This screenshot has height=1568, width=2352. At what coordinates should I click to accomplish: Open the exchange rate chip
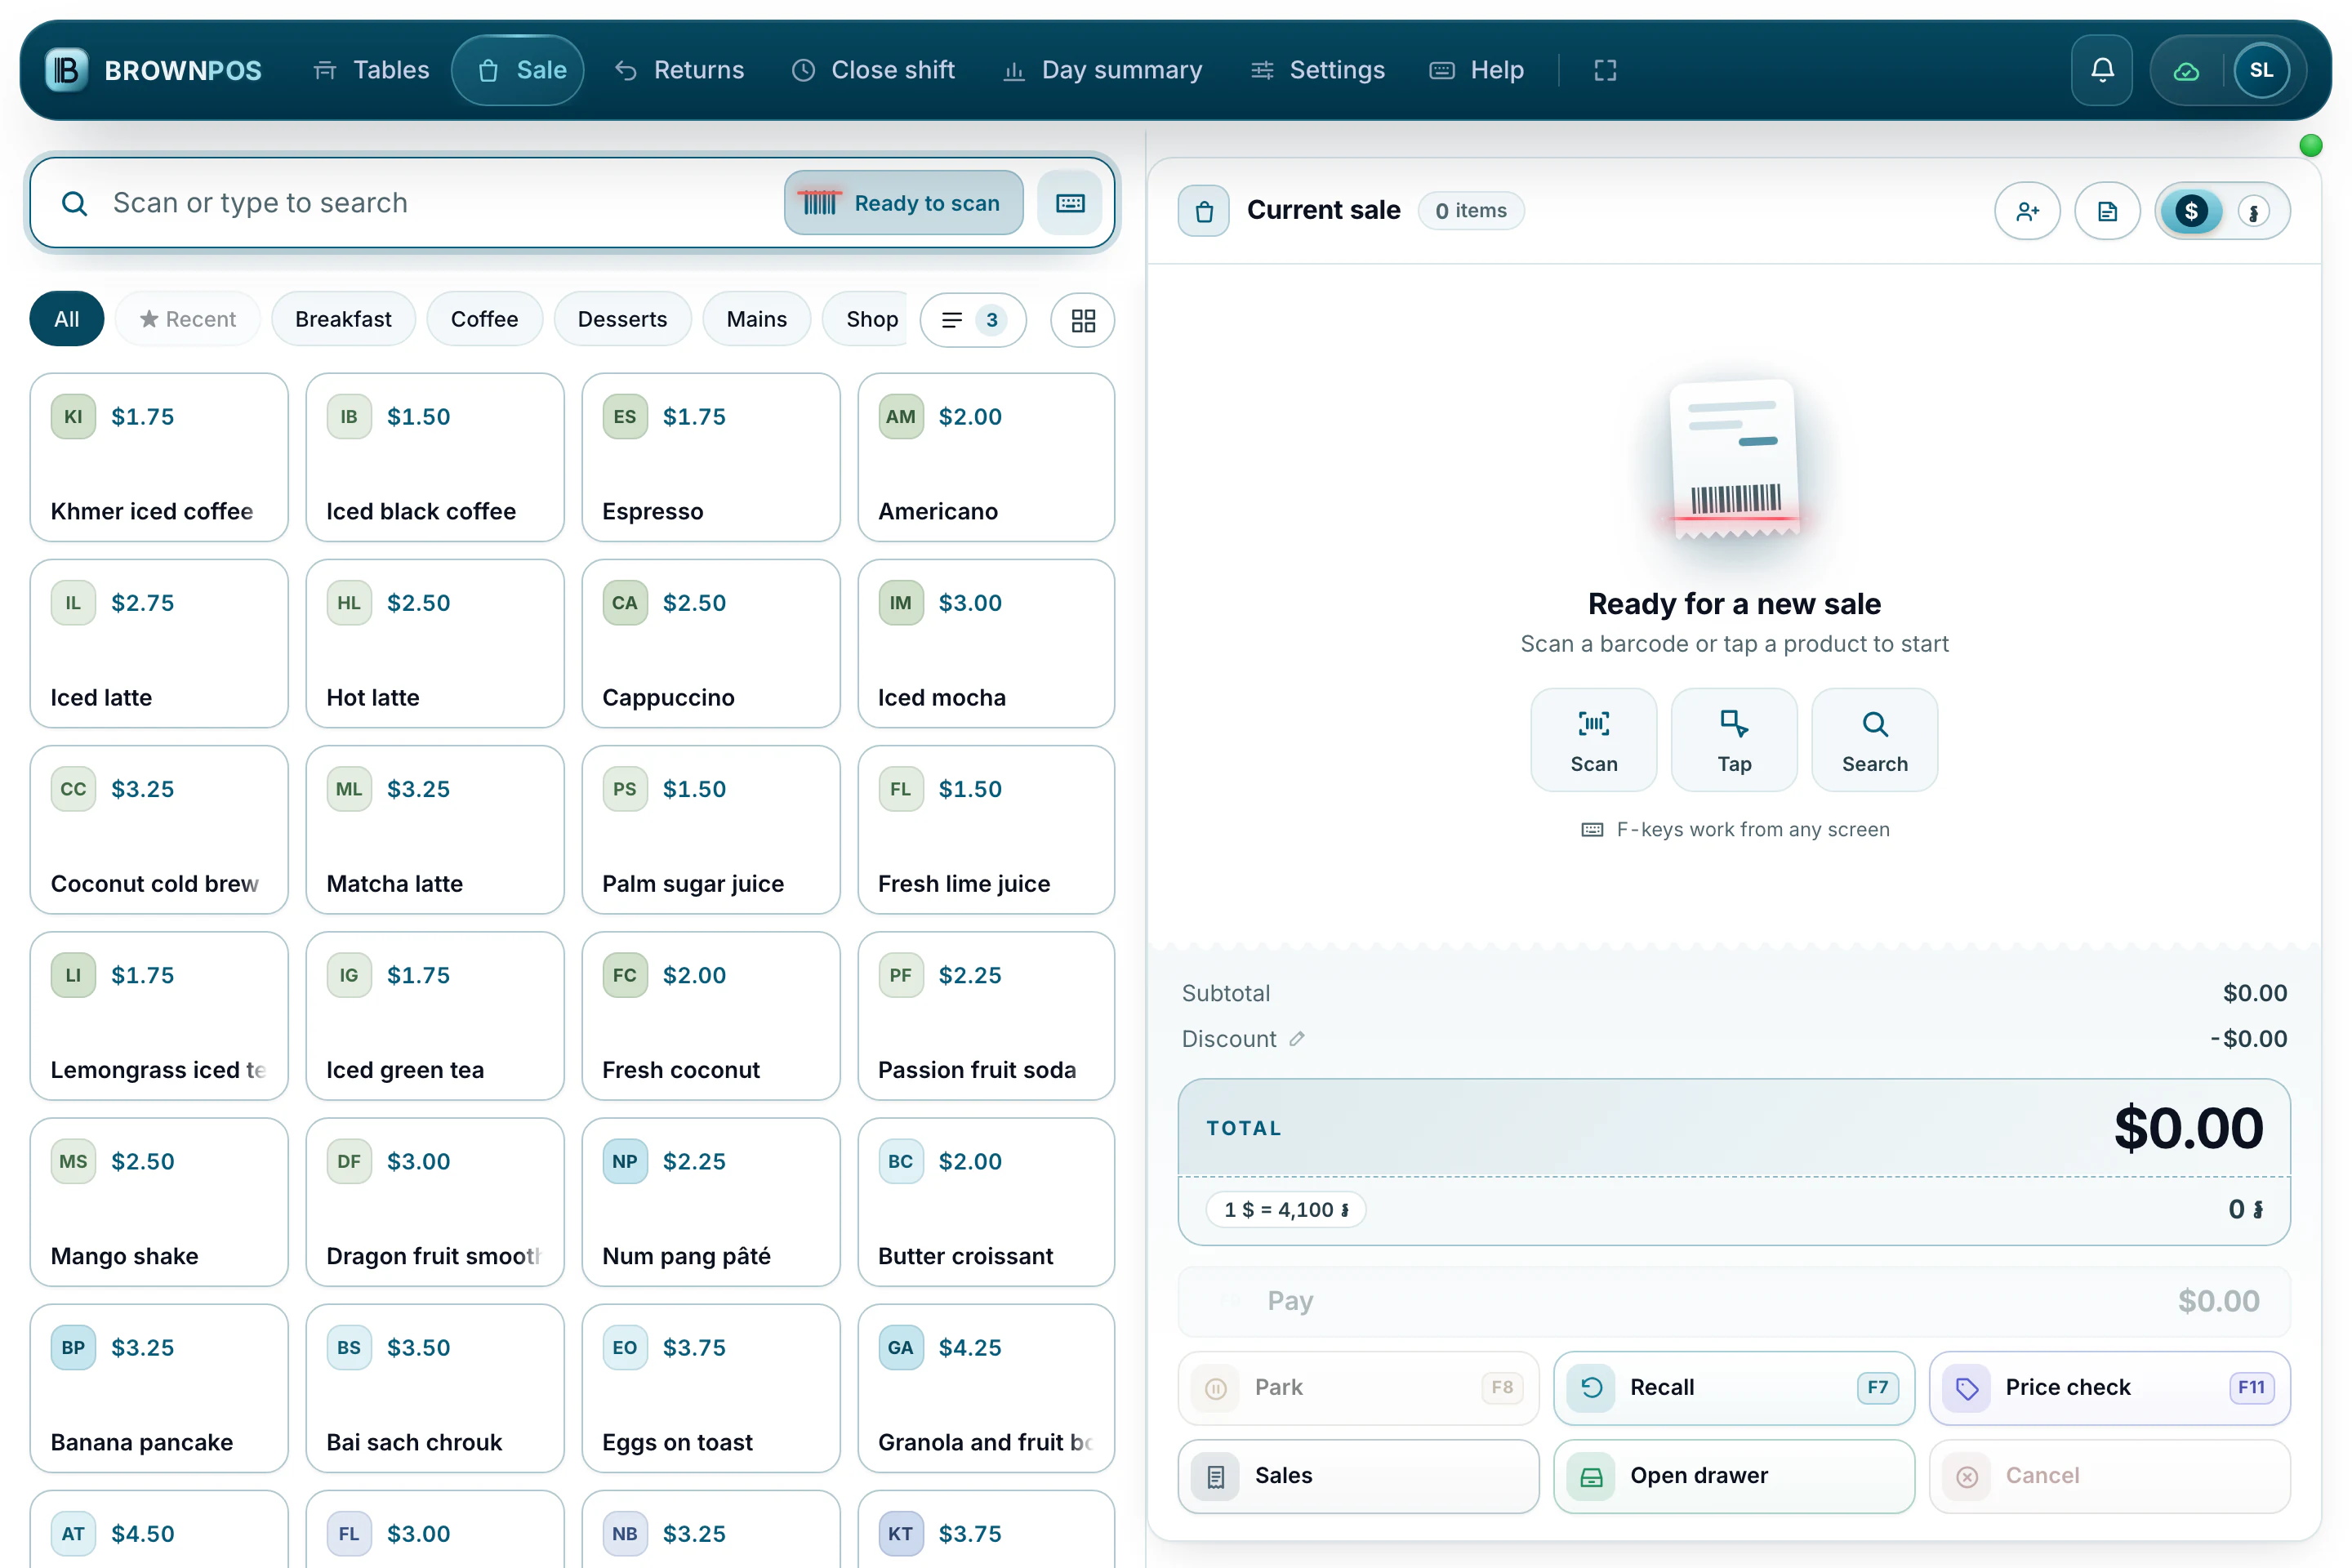1285,1210
